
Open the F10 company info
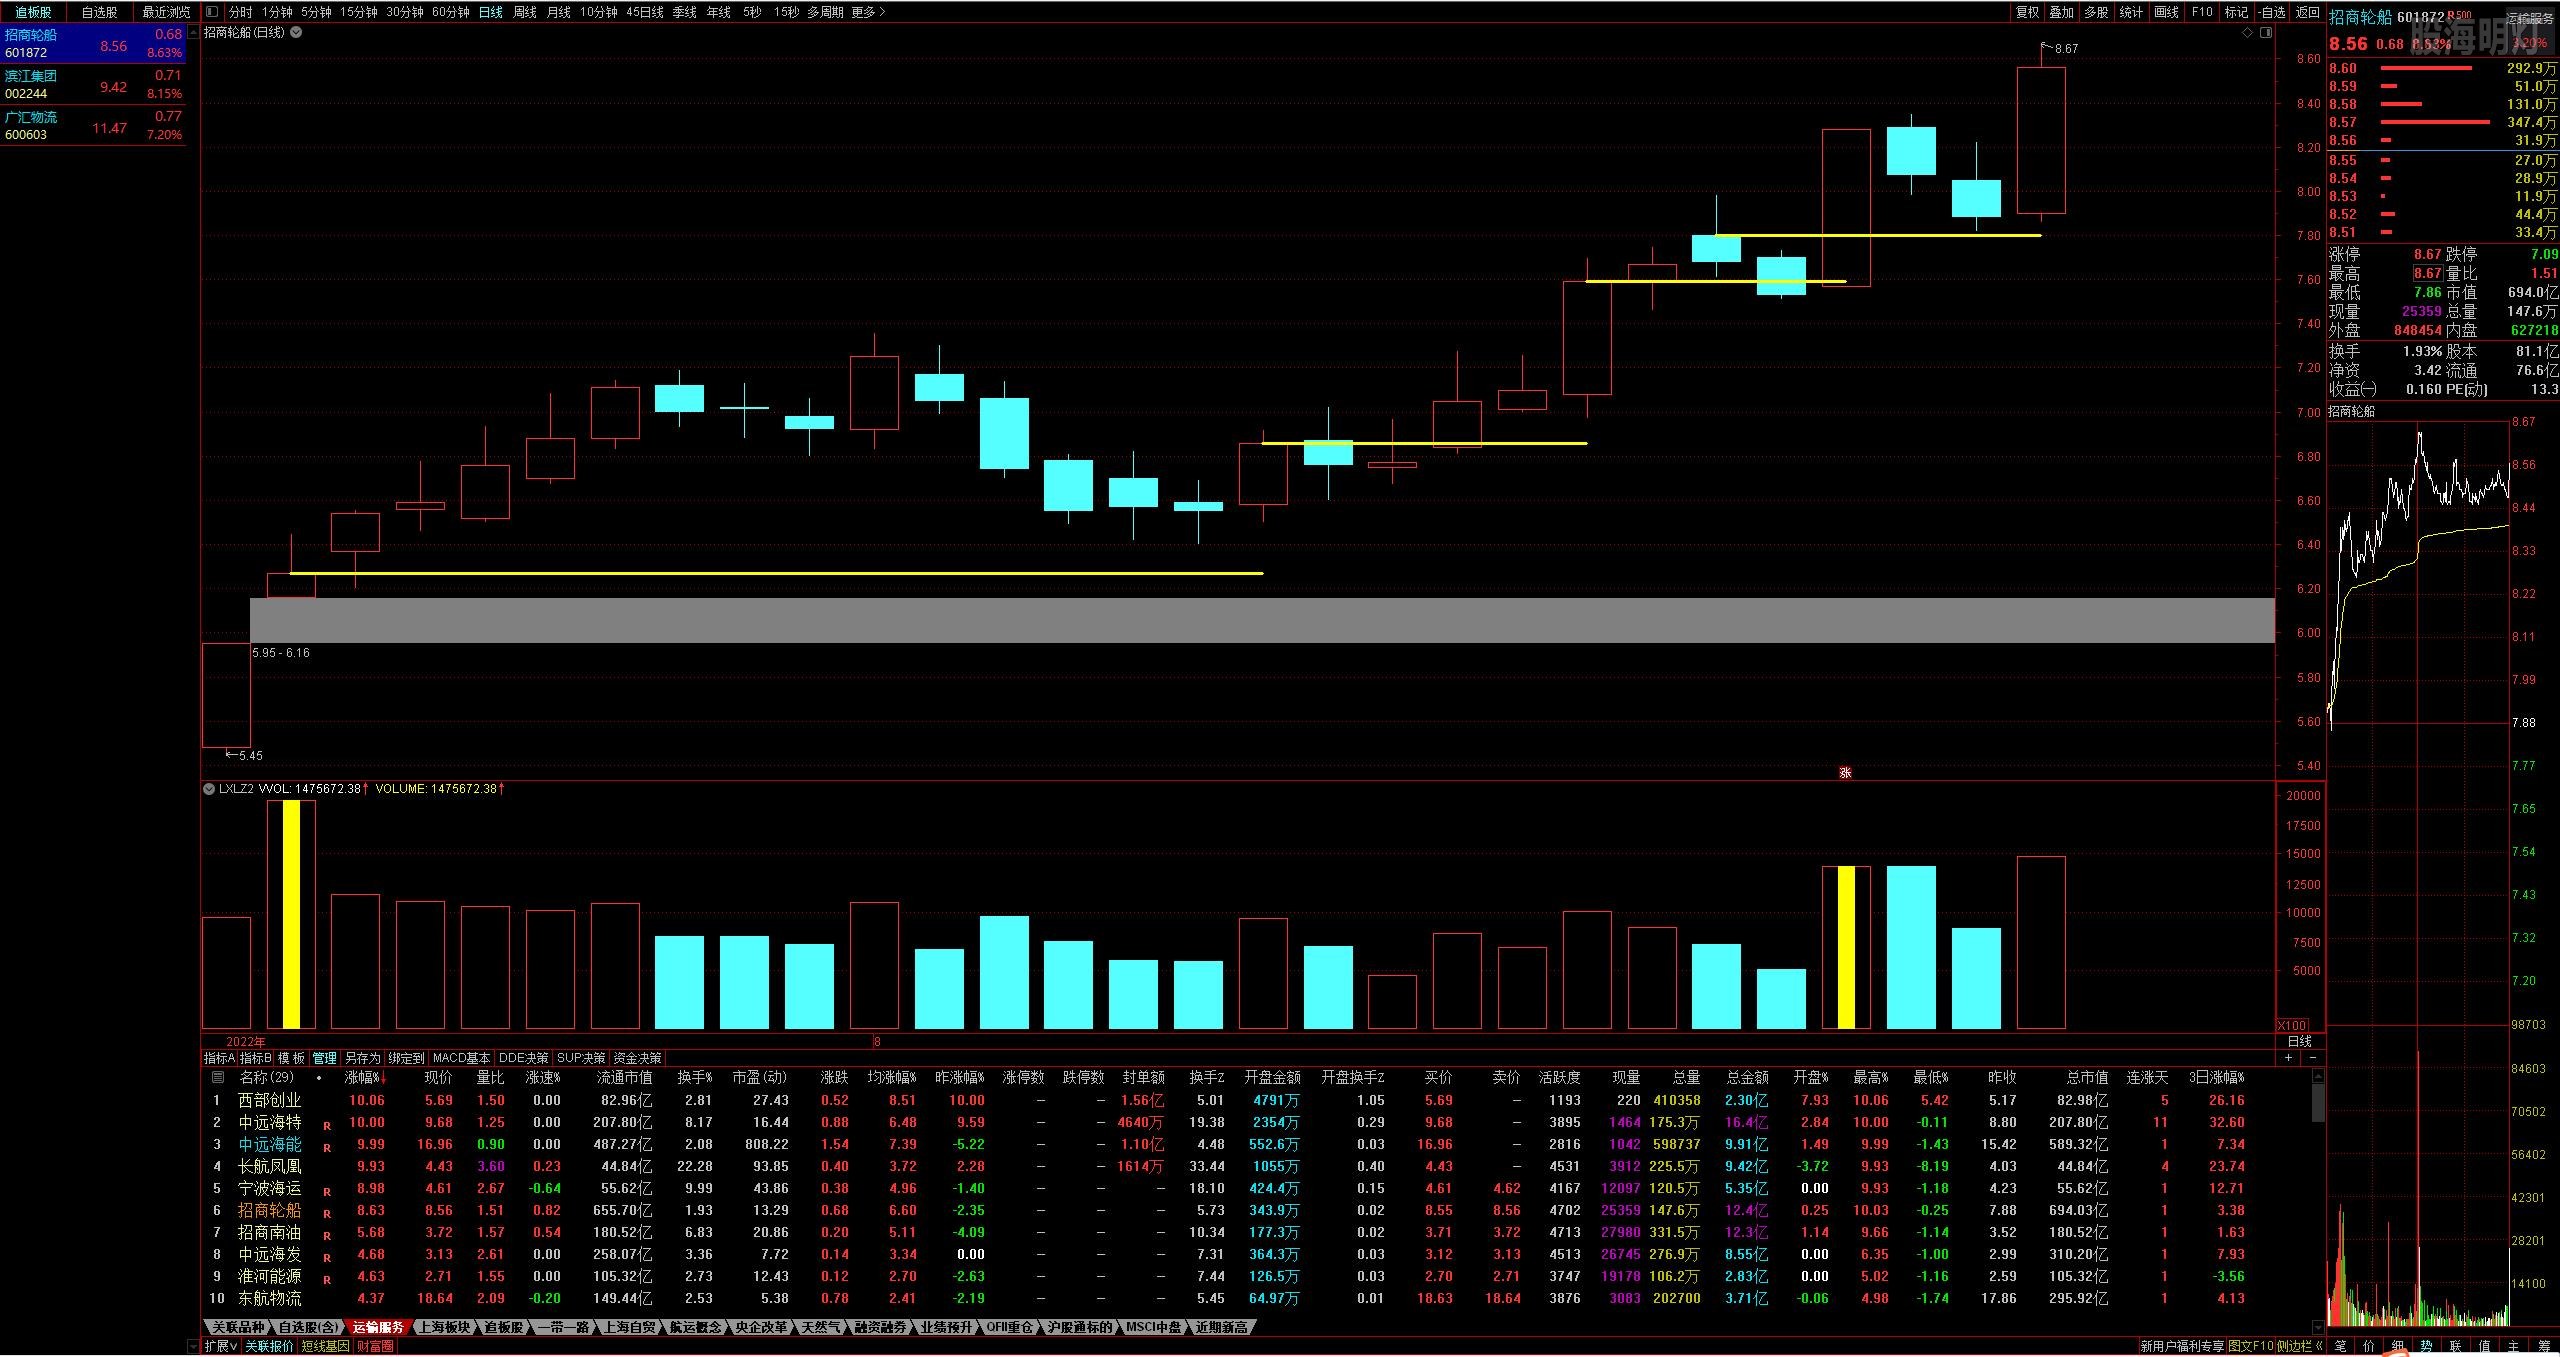tap(2201, 12)
